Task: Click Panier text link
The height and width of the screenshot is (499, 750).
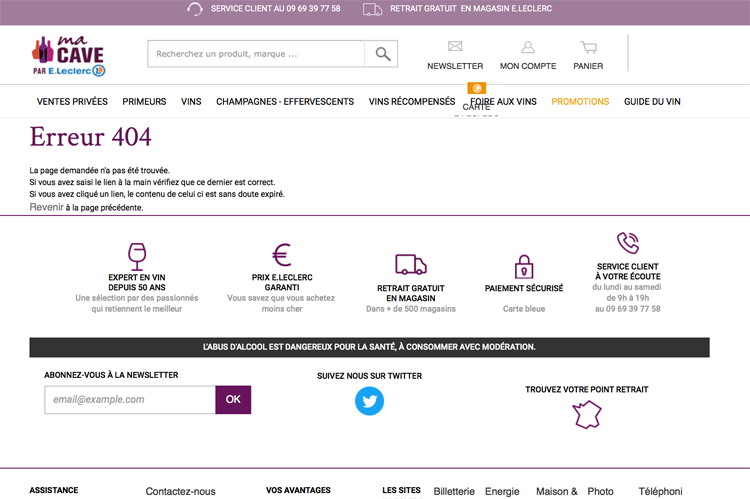Action: pos(588,66)
